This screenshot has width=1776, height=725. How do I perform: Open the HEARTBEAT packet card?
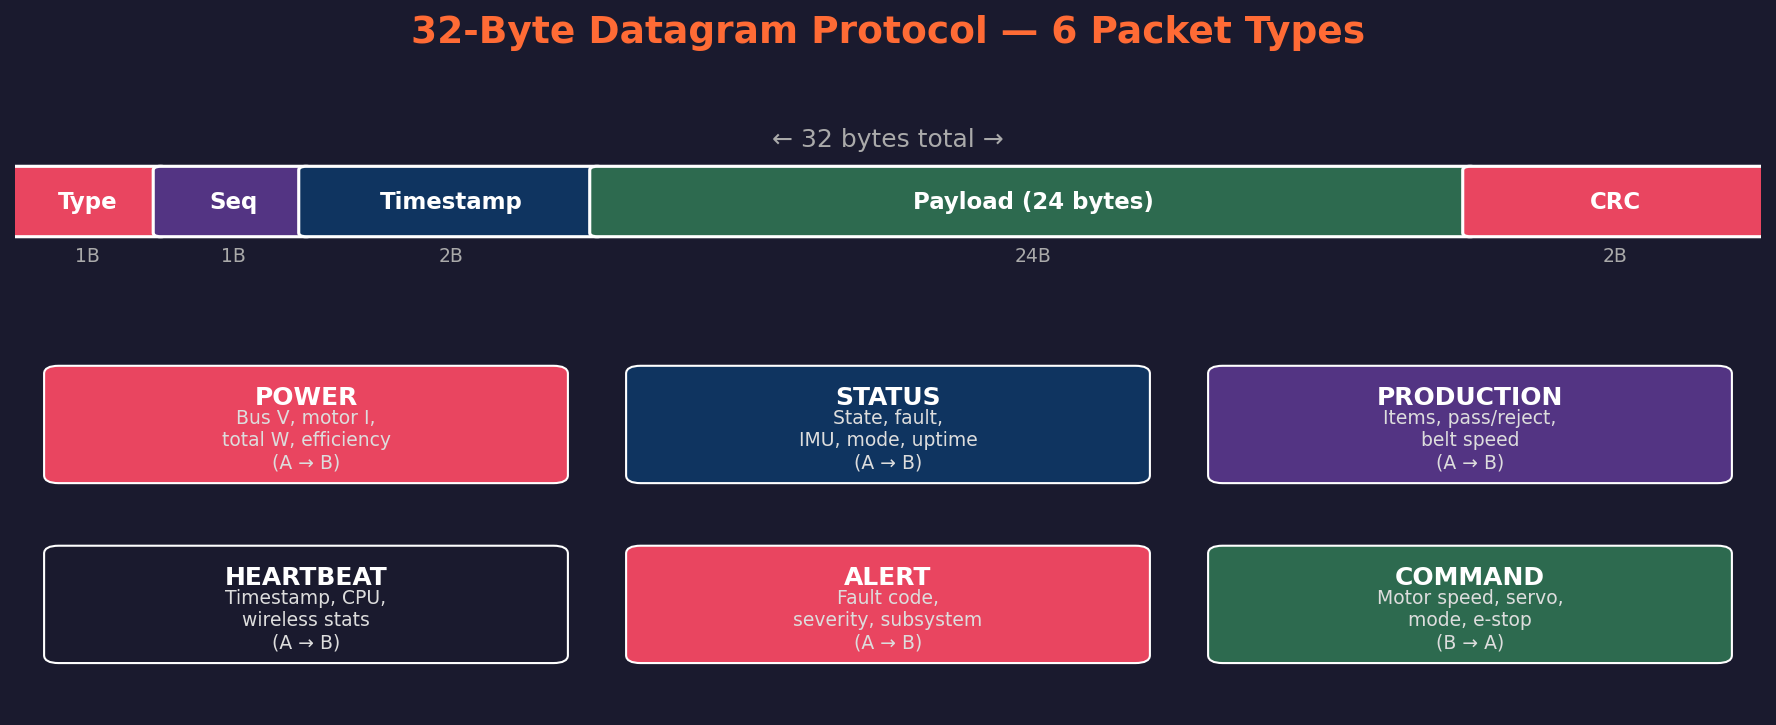(x=306, y=604)
